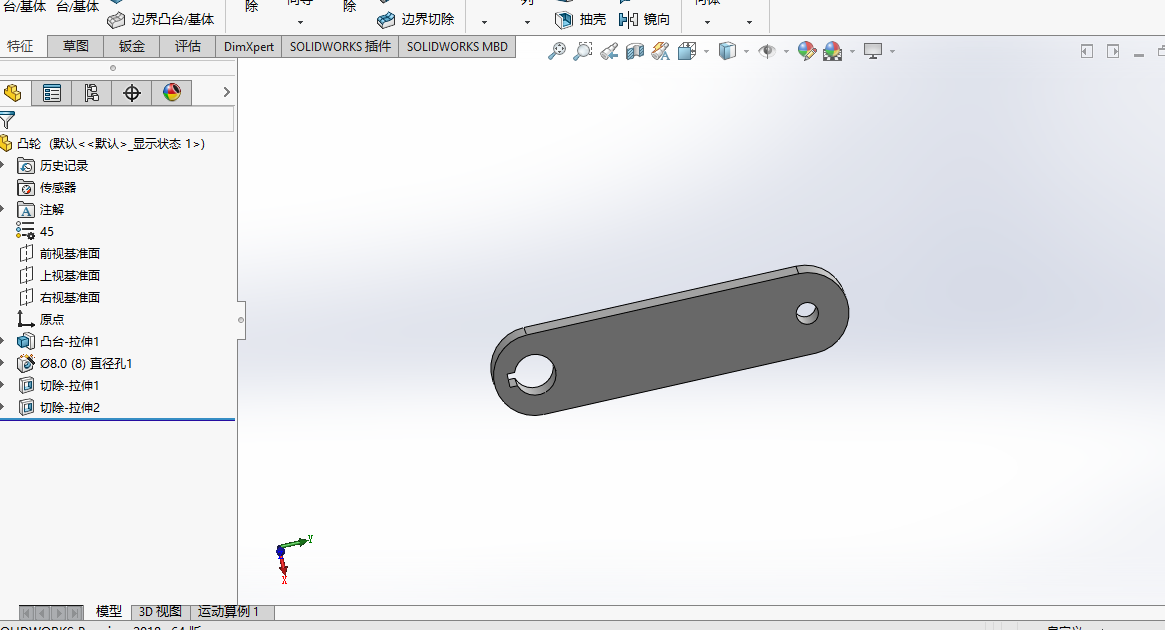
Task: Expand more manager tabs with chevron arrow
Action: coord(227,92)
